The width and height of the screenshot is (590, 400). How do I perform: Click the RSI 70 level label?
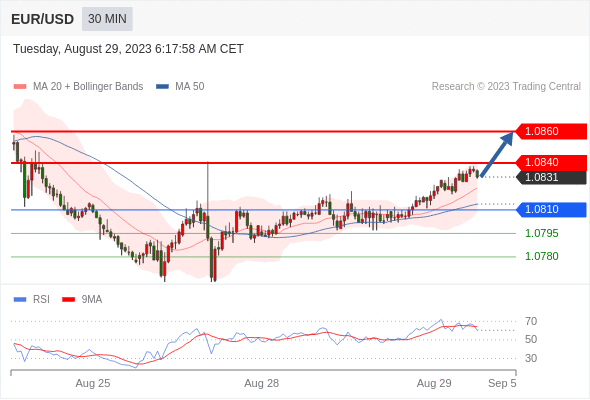(x=531, y=321)
